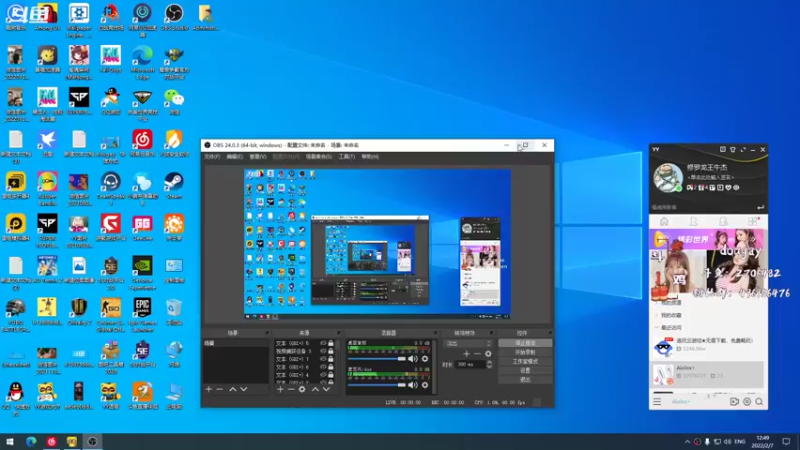Click YY search magnifier icon at bottom
Image resolution: width=800 pixels, height=450 pixels.
point(759,402)
